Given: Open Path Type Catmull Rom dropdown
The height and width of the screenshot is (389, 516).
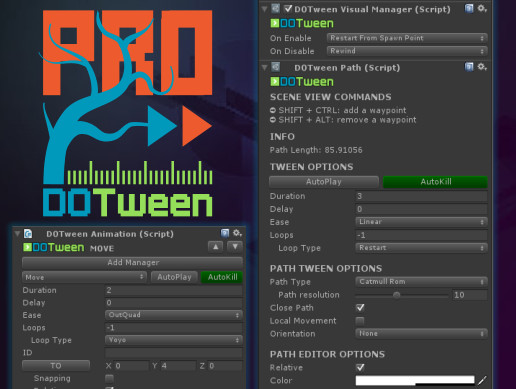Looking at the screenshot, I should pyautogui.click(x=422, y=282).
